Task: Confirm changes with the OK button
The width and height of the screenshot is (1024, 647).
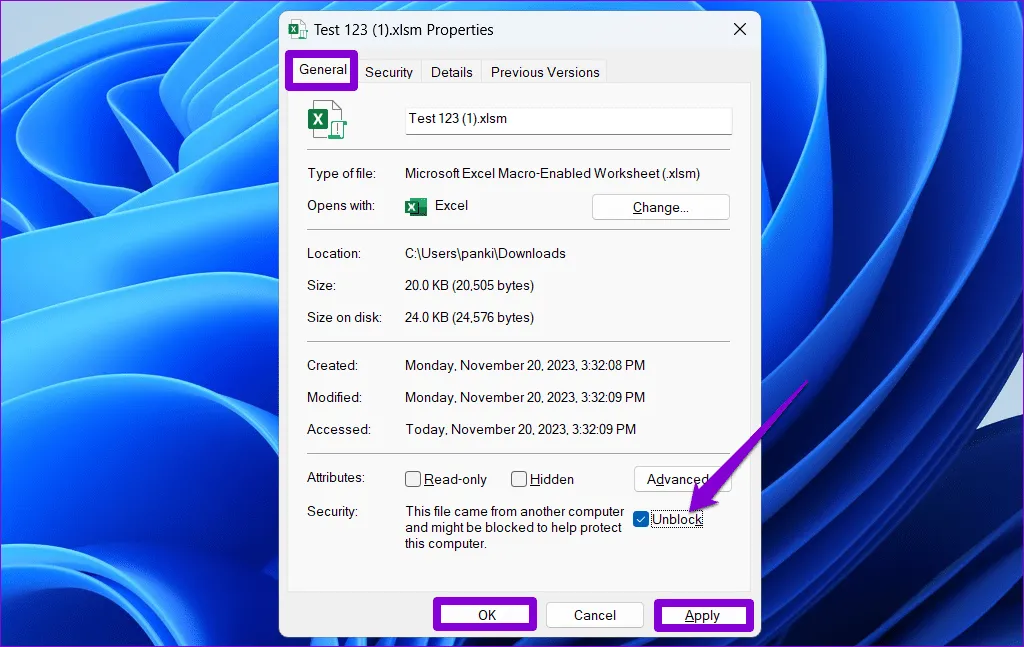Action: click(x=486, y=615)
